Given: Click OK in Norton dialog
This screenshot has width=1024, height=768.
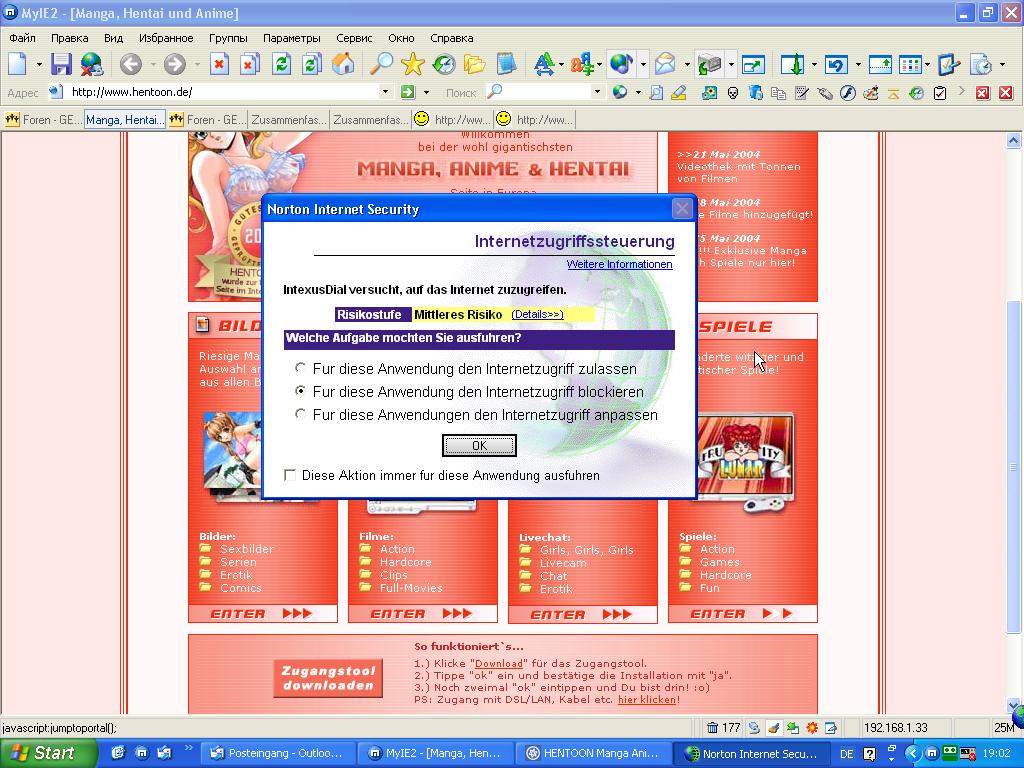Looking at the screenshot, I should pos(479,445).
